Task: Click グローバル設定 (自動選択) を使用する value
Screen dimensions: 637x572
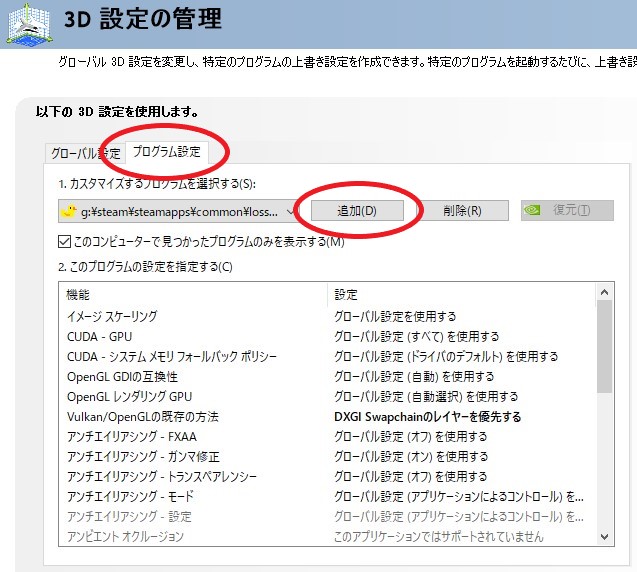Action: pos(426,396)
